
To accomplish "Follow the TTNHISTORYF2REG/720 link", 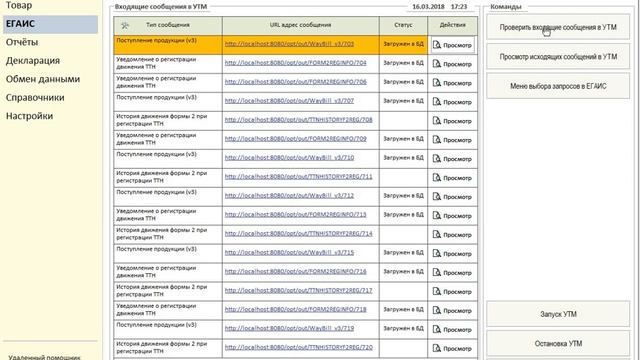I will [x=298, y=347].
